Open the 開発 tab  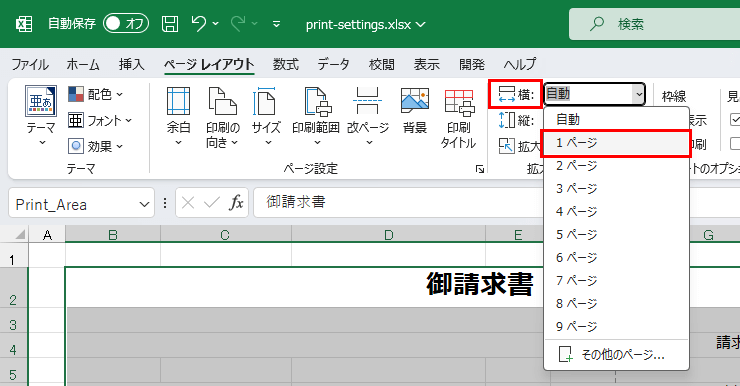click(x=472, y=64)
